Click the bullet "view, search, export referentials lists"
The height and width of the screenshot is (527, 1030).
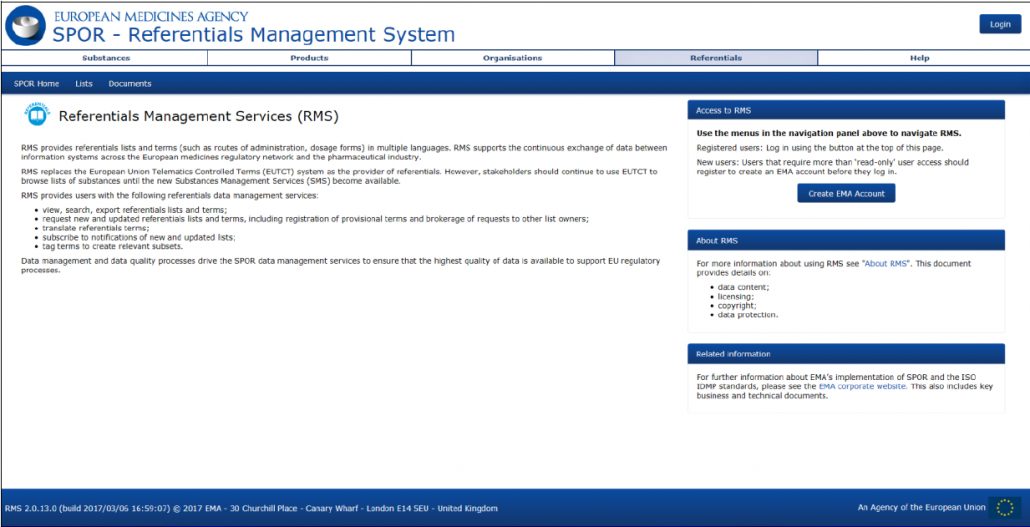pyautogui.click(x=135, y=210)
